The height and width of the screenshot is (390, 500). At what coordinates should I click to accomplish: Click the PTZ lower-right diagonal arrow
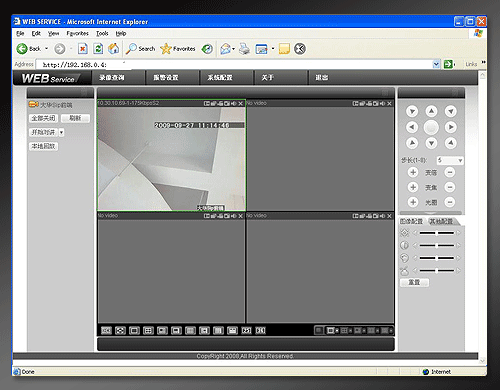point(451,143)
